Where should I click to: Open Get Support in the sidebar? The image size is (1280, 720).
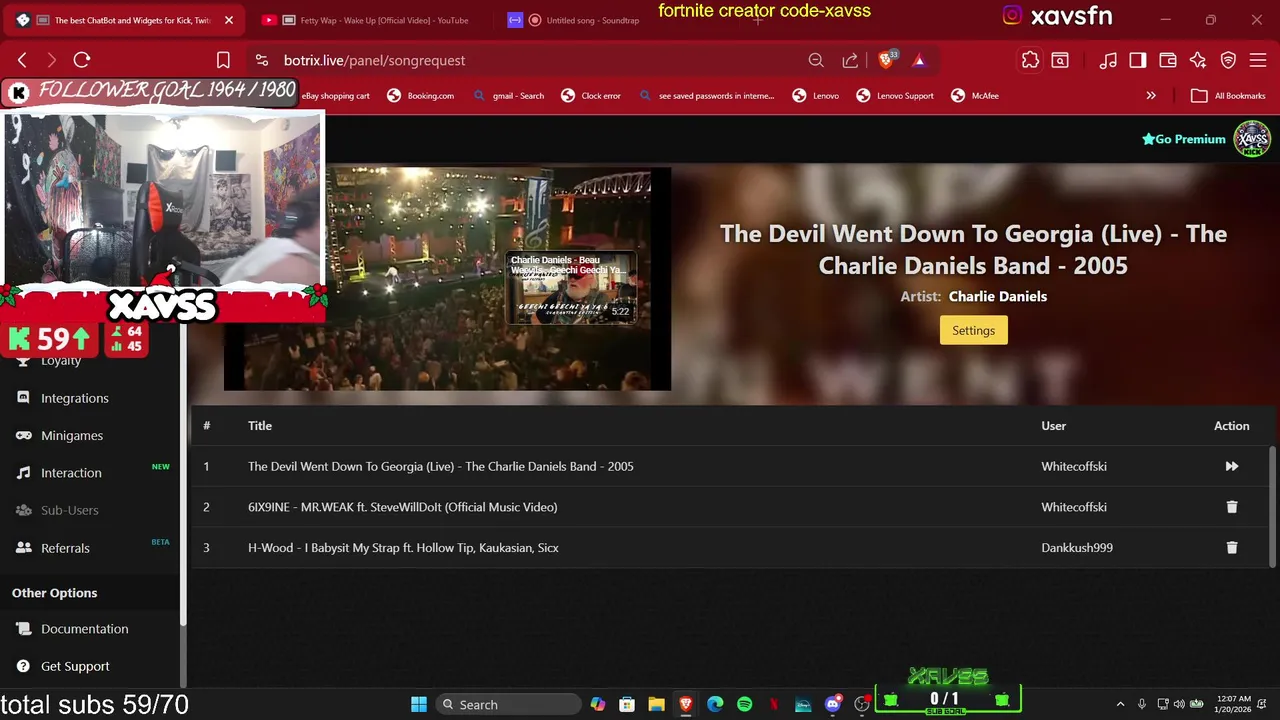pyautogui.click(x=75, y=666)
